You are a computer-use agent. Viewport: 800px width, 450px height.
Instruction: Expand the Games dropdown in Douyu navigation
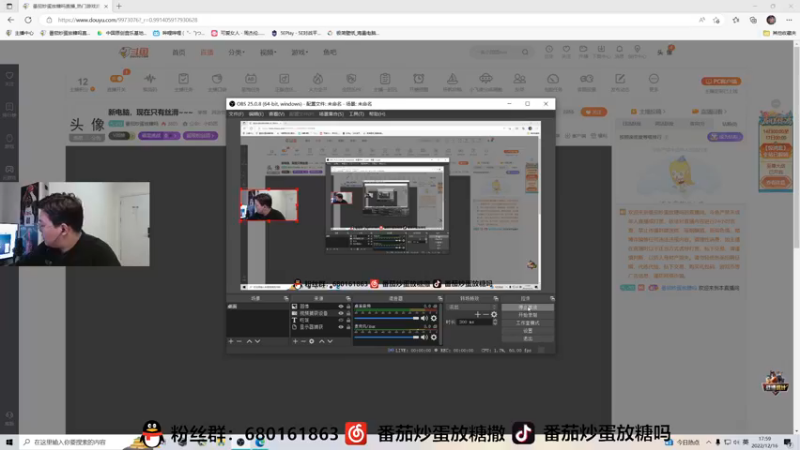(299, 52)
